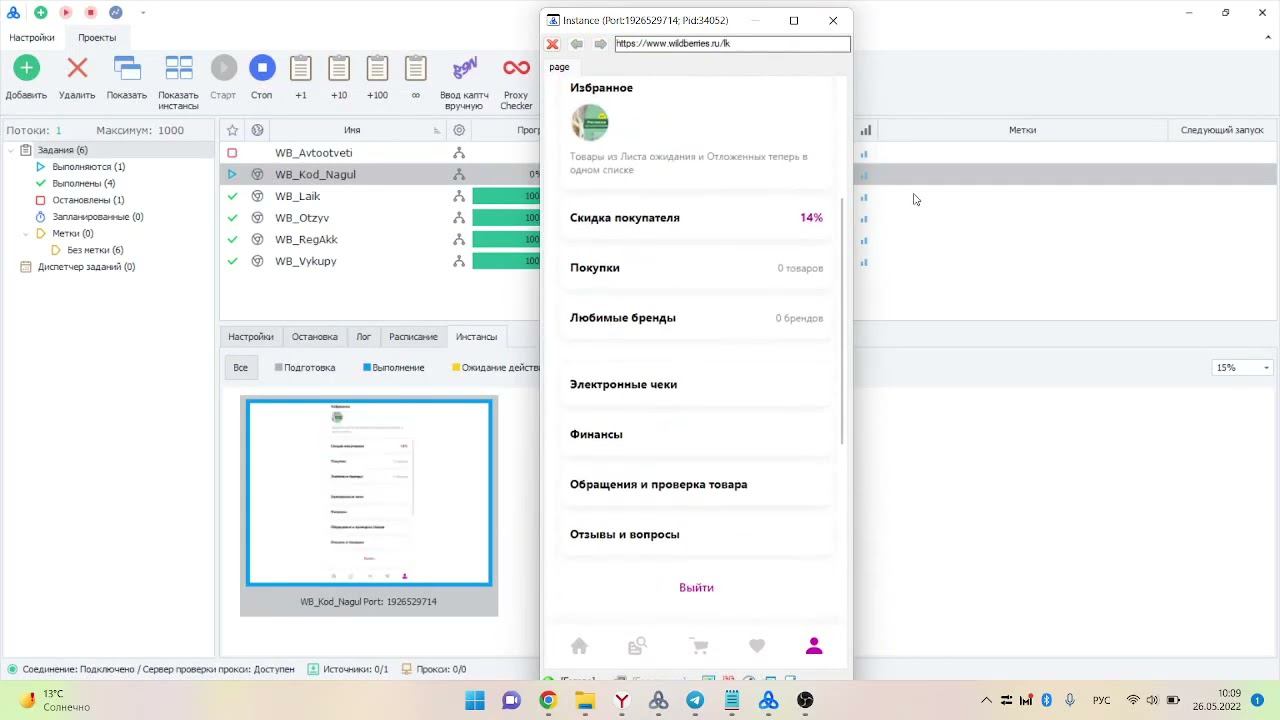Click the statistics icon for WB_Laik row
1280x720 pixels.
(864, 197)
